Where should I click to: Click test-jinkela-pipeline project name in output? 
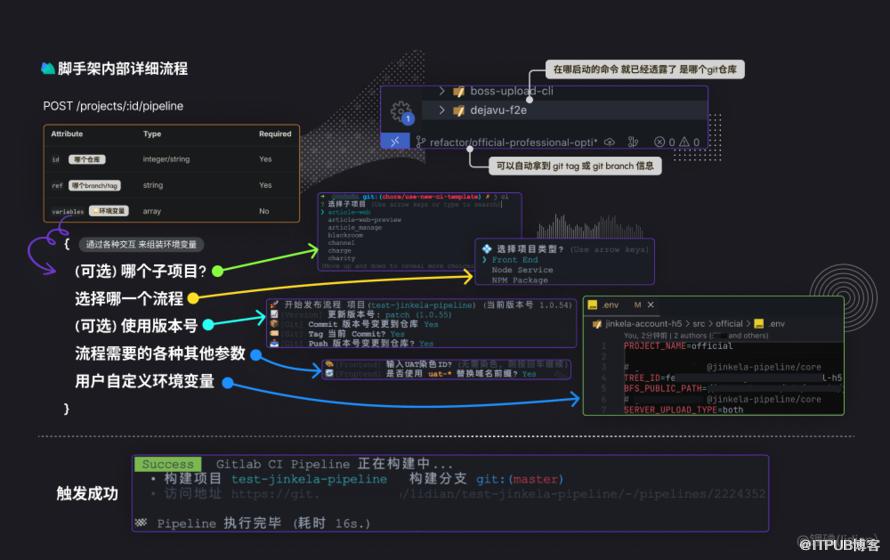click(309, 479)
